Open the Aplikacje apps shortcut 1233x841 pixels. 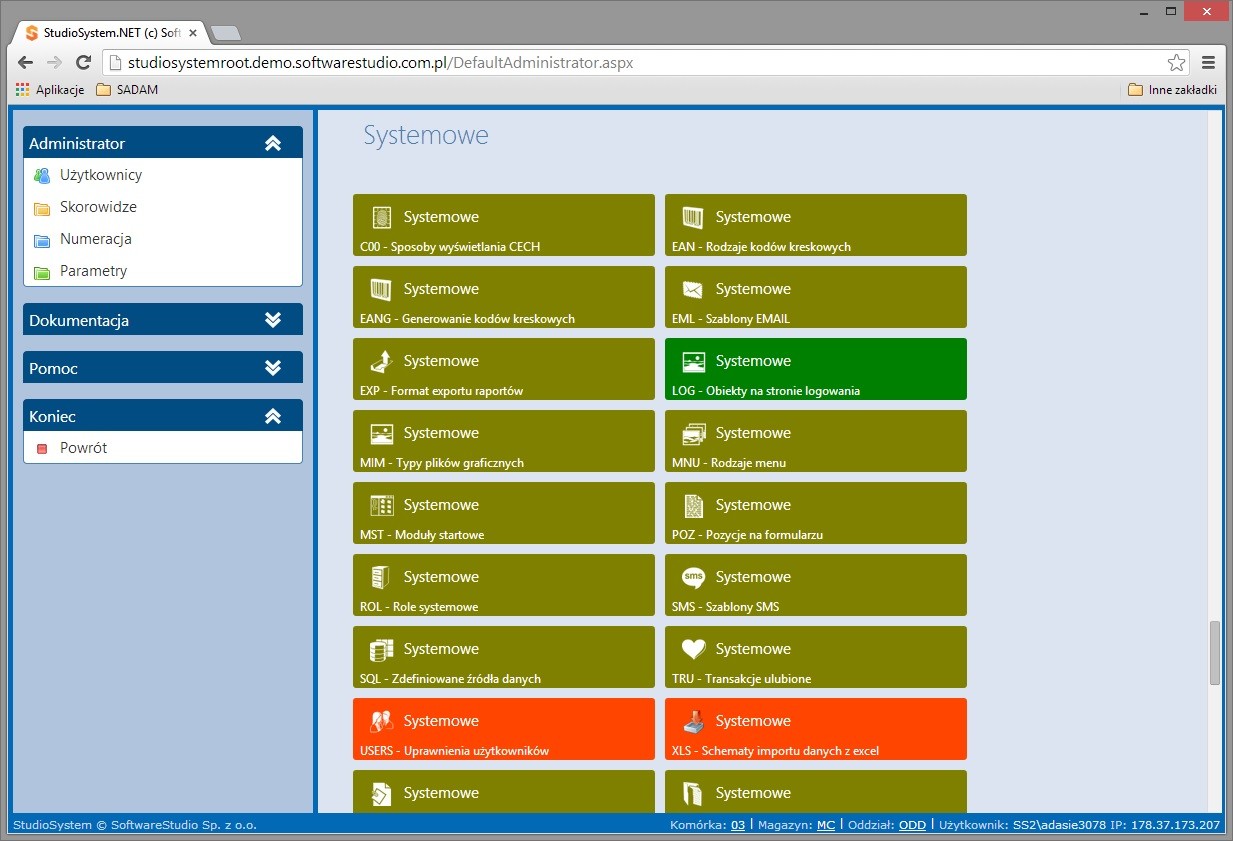[50, 89]
